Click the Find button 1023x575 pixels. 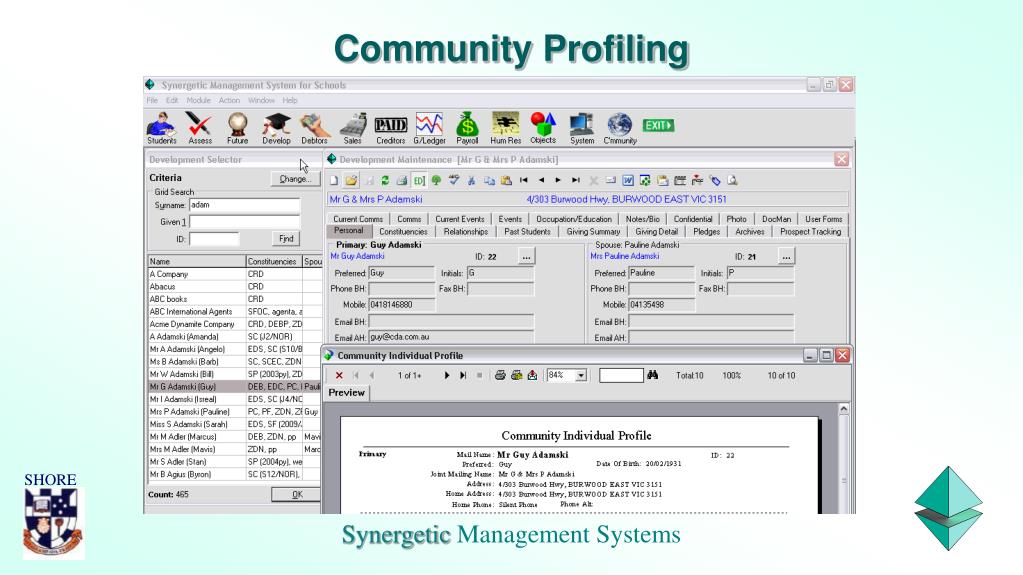(286, 239)
